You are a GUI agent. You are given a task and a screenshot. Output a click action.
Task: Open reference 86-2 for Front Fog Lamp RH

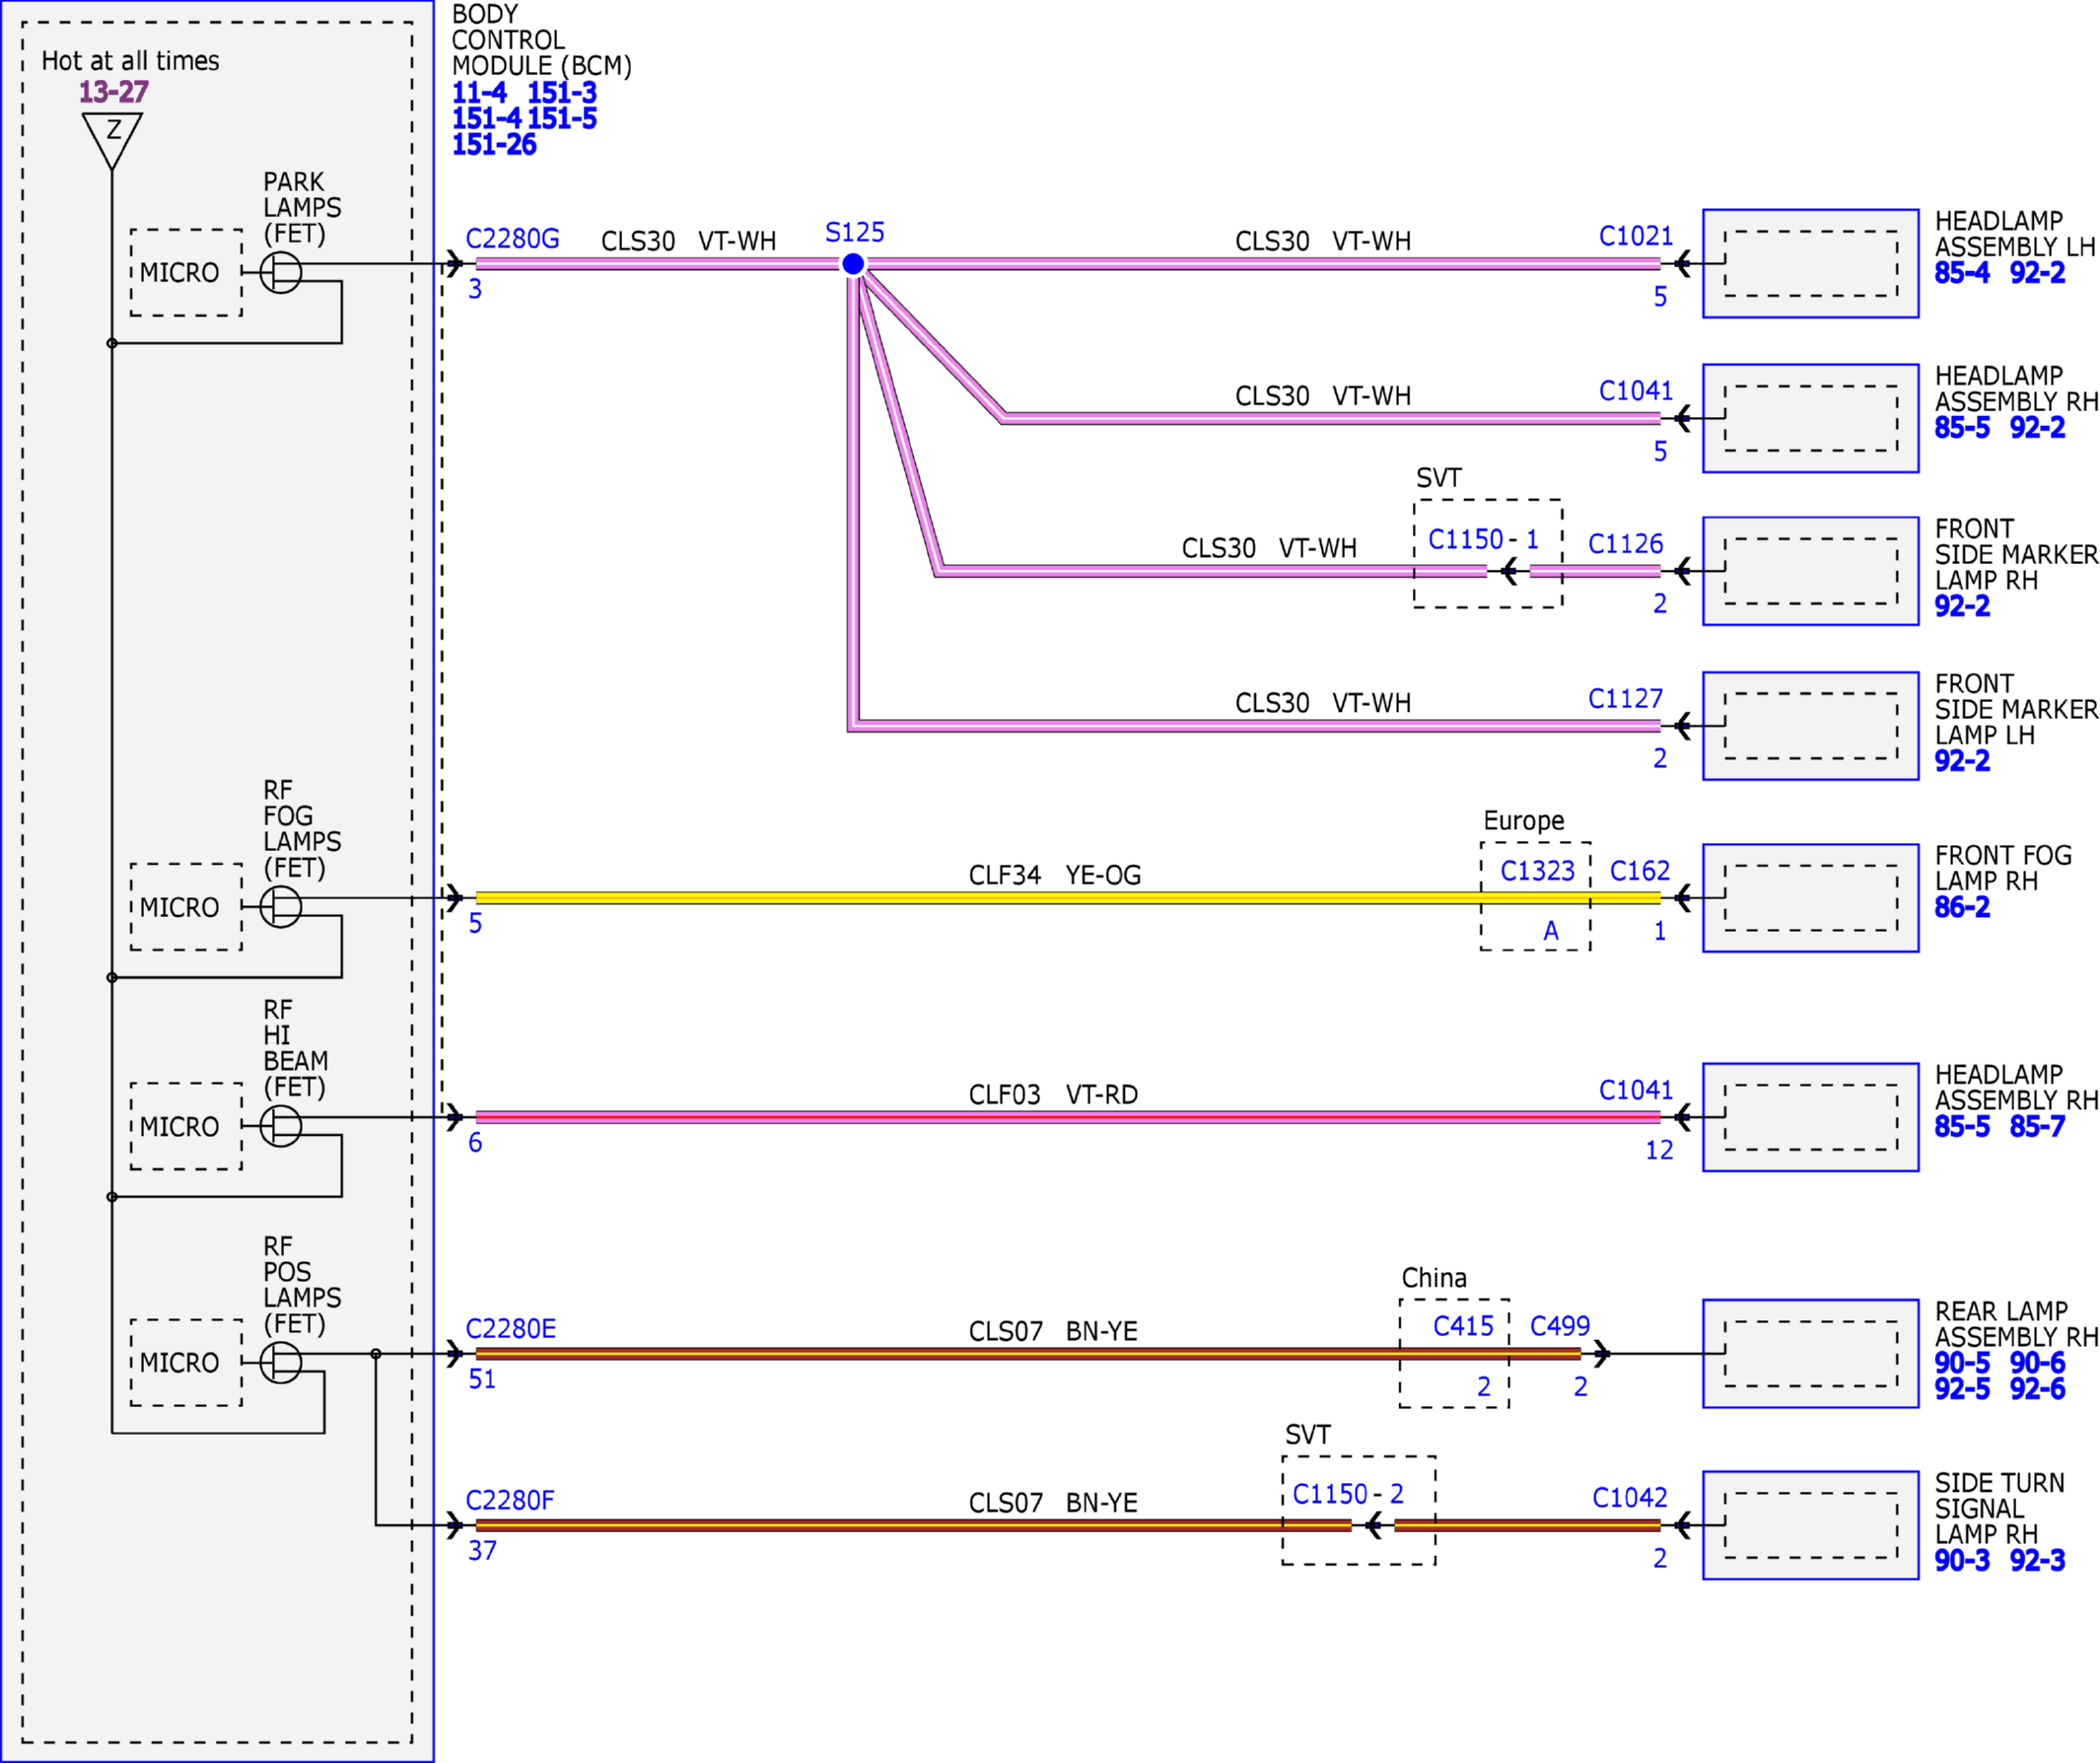pos(1962,907)
